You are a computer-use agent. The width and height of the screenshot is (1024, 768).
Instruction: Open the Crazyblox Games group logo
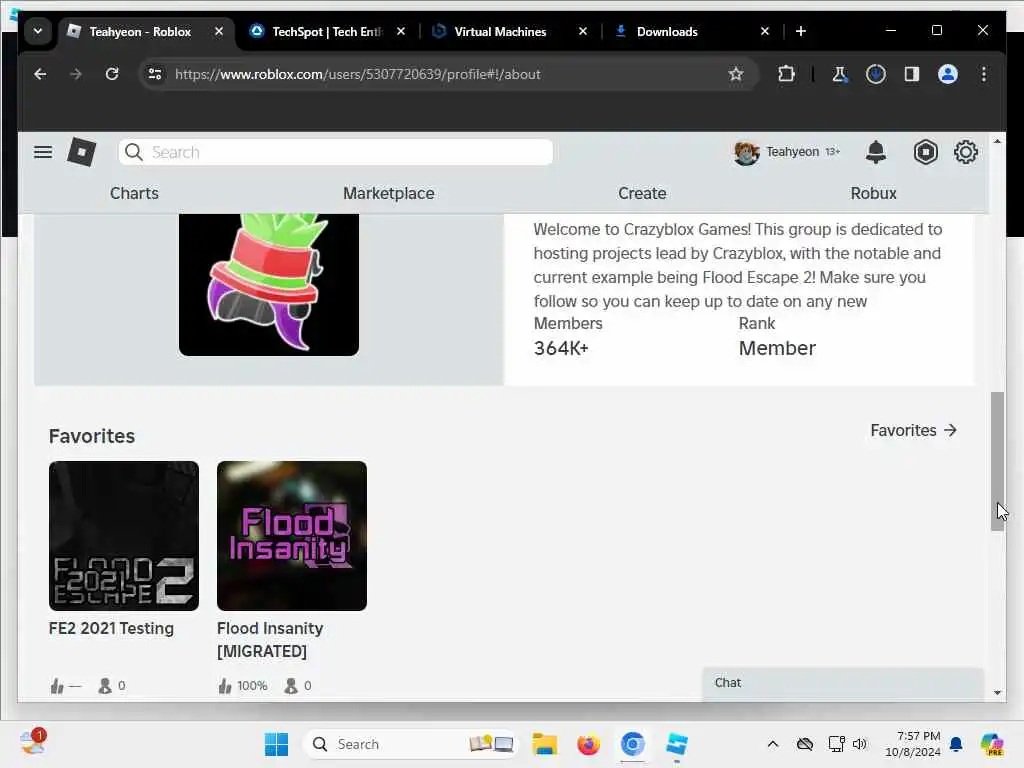tap(268, 285)
